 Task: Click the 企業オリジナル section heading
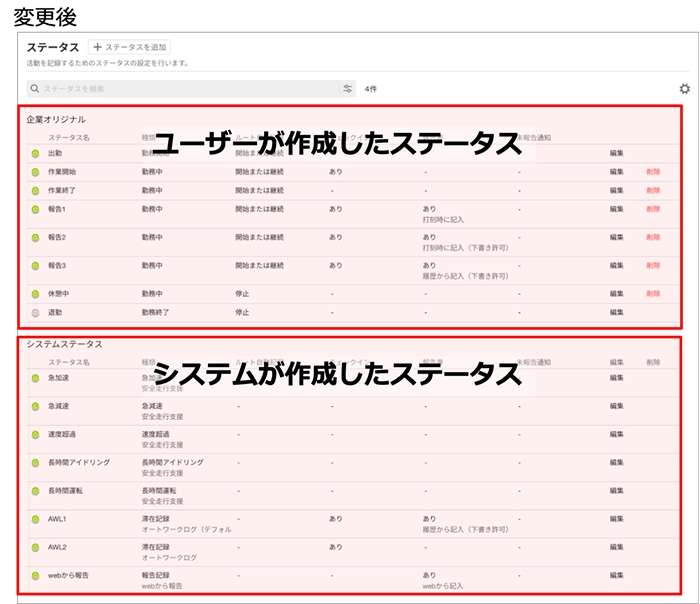(56, 120)
